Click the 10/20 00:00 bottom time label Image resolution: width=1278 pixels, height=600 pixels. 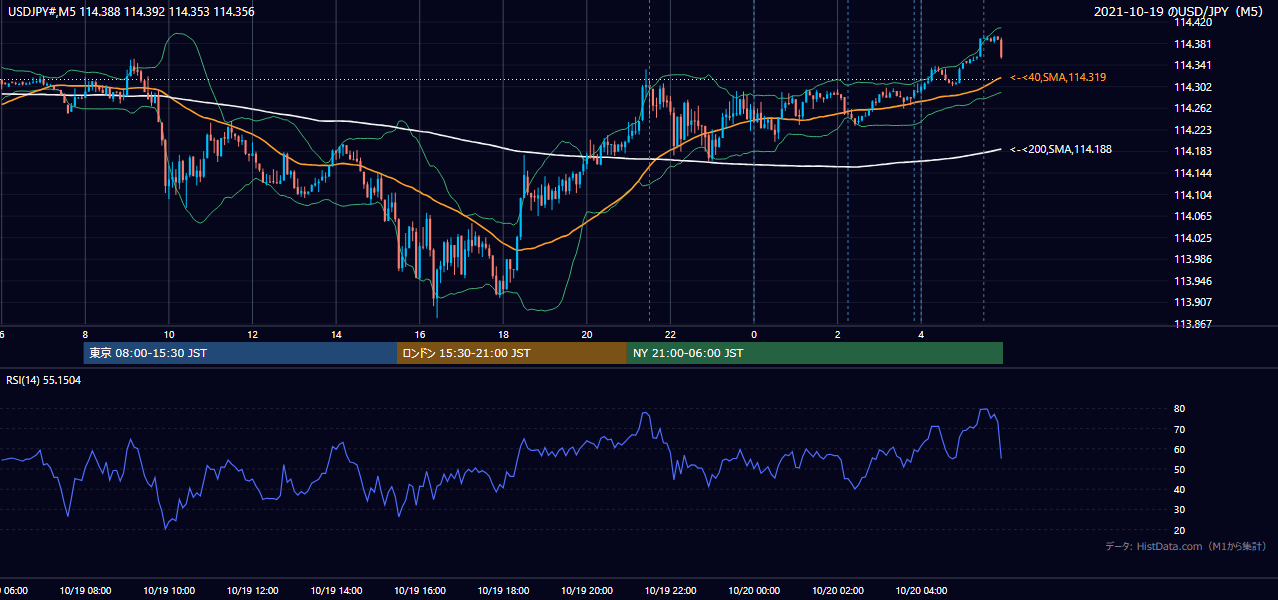tap(754, 591)
